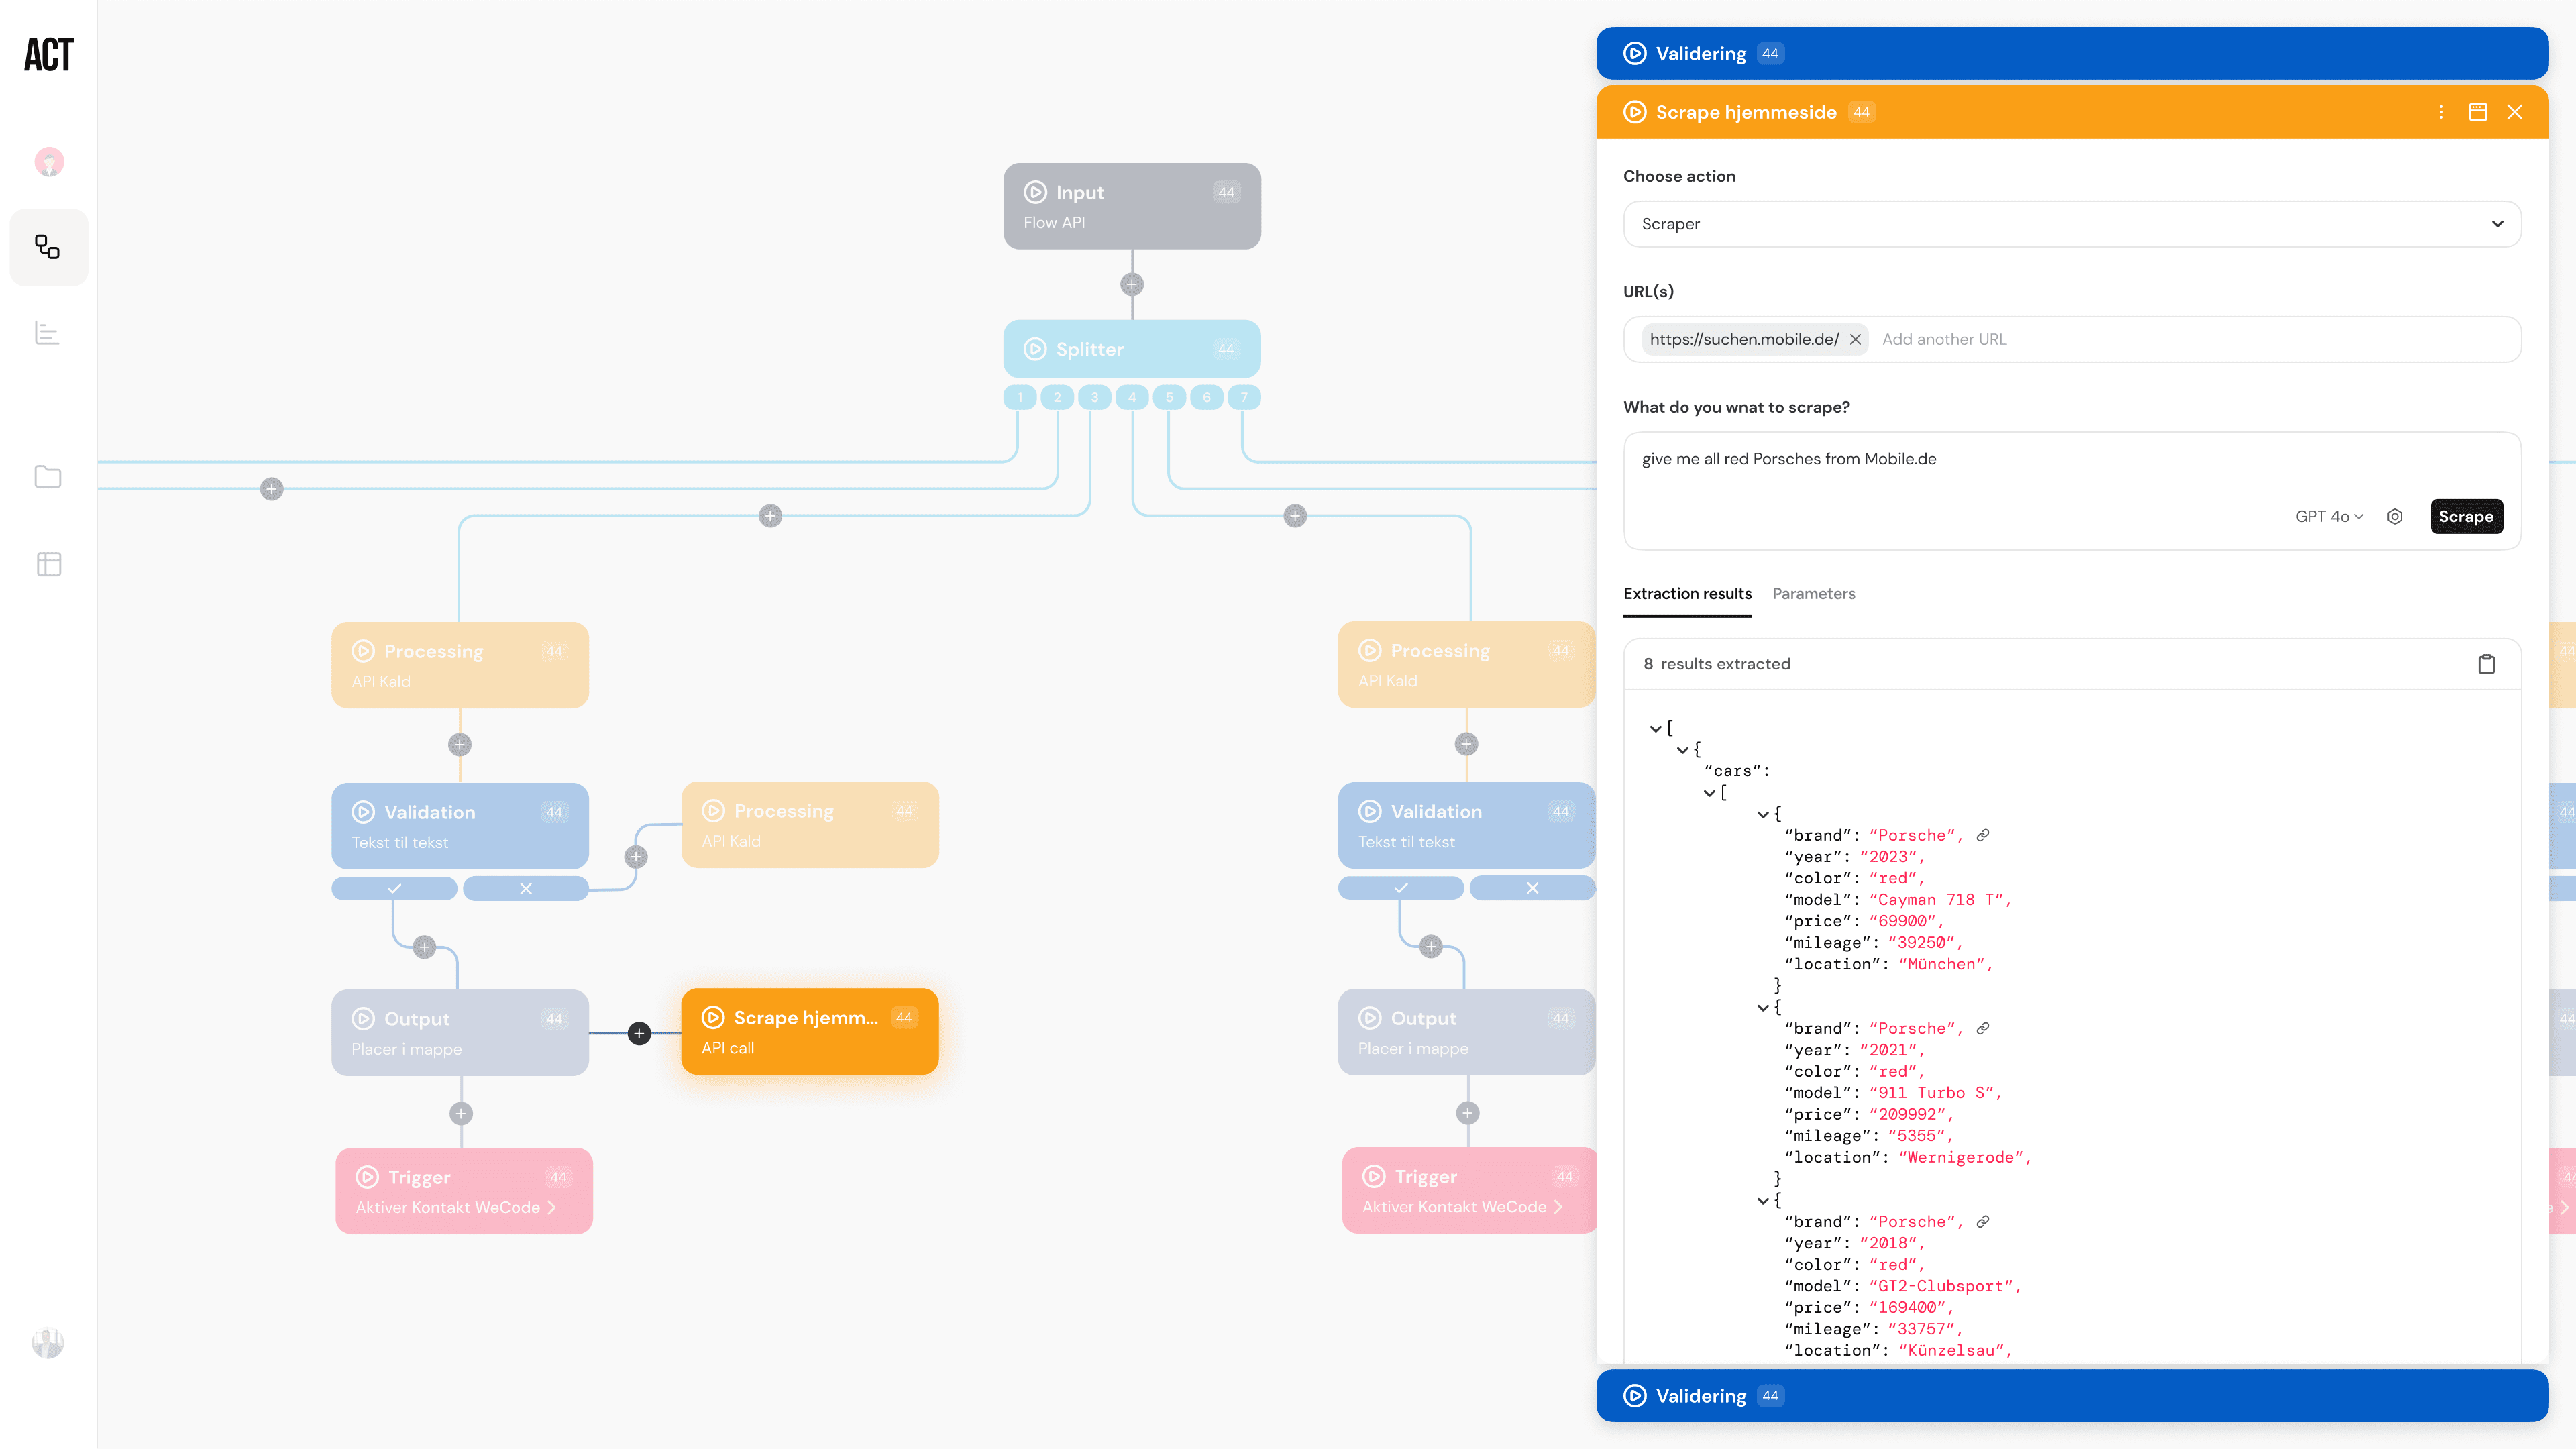Open the Scraper action dropdown
Viewport: 2576px width, 1449px height.
pos(2071,224)
